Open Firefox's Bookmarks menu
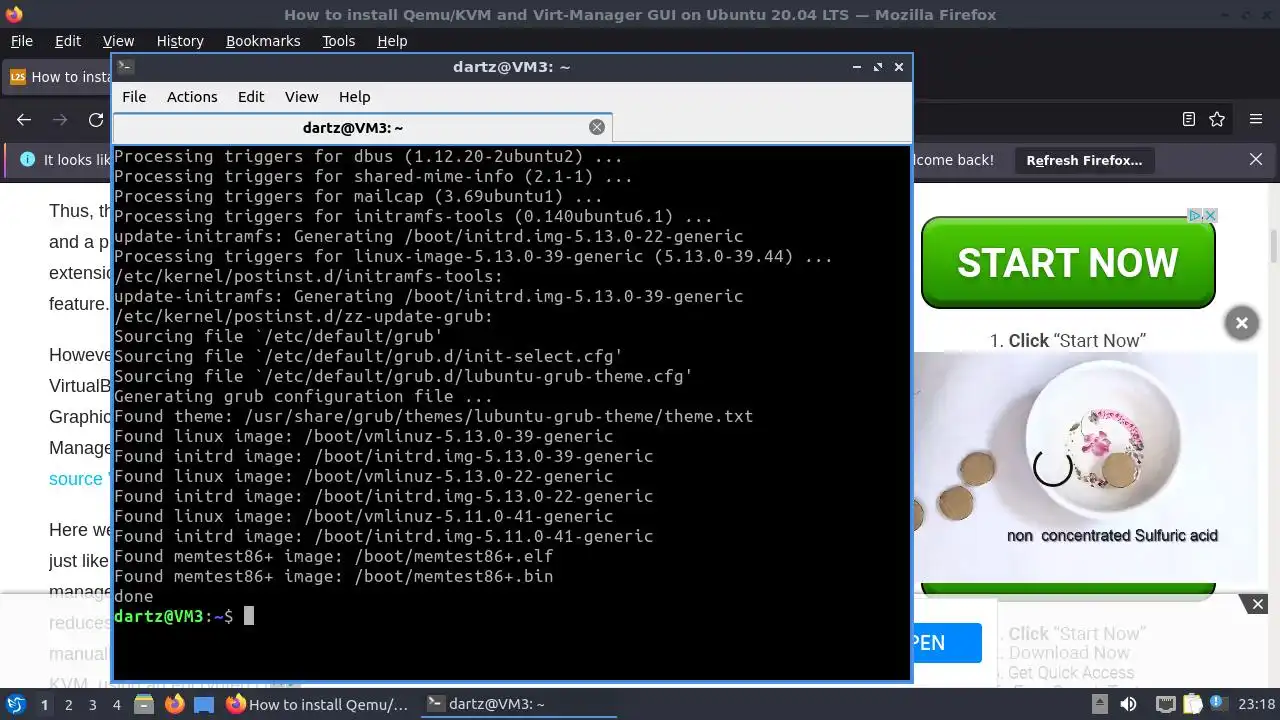 [263, 41]
